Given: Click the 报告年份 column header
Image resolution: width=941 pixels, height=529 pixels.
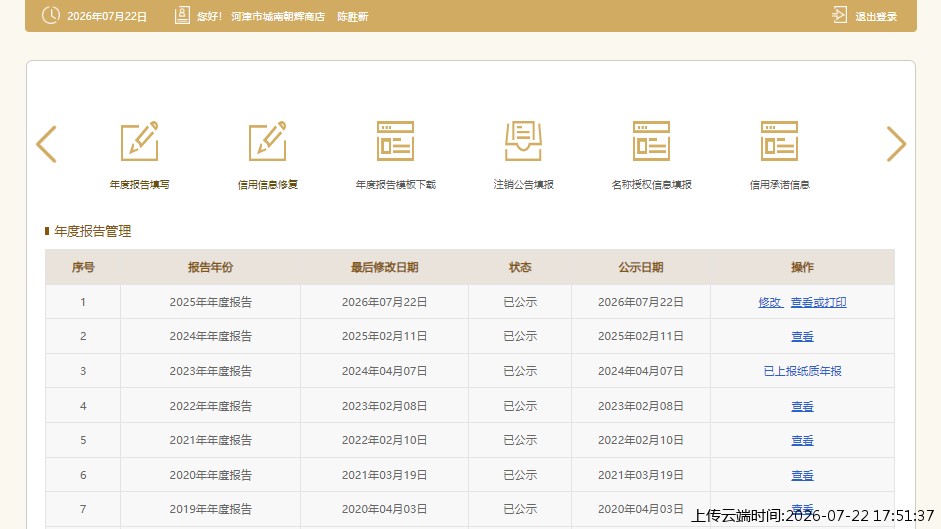Looking at the screenshot, I should 210,267.
